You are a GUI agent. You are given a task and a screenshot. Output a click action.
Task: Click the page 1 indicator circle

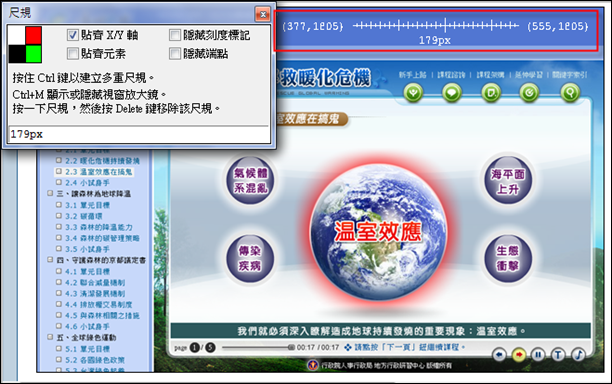pyautogui.click(x=195, y=347)
